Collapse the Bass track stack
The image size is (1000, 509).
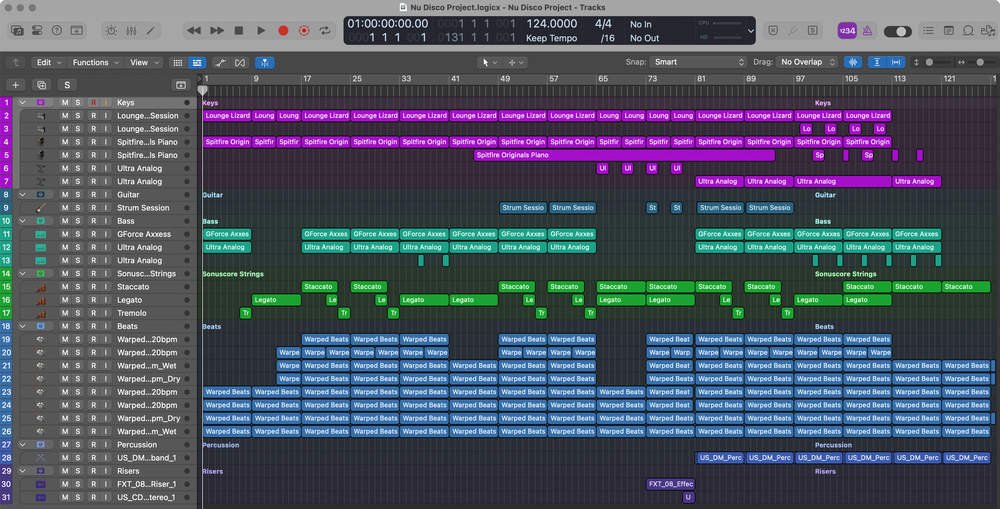22,221
